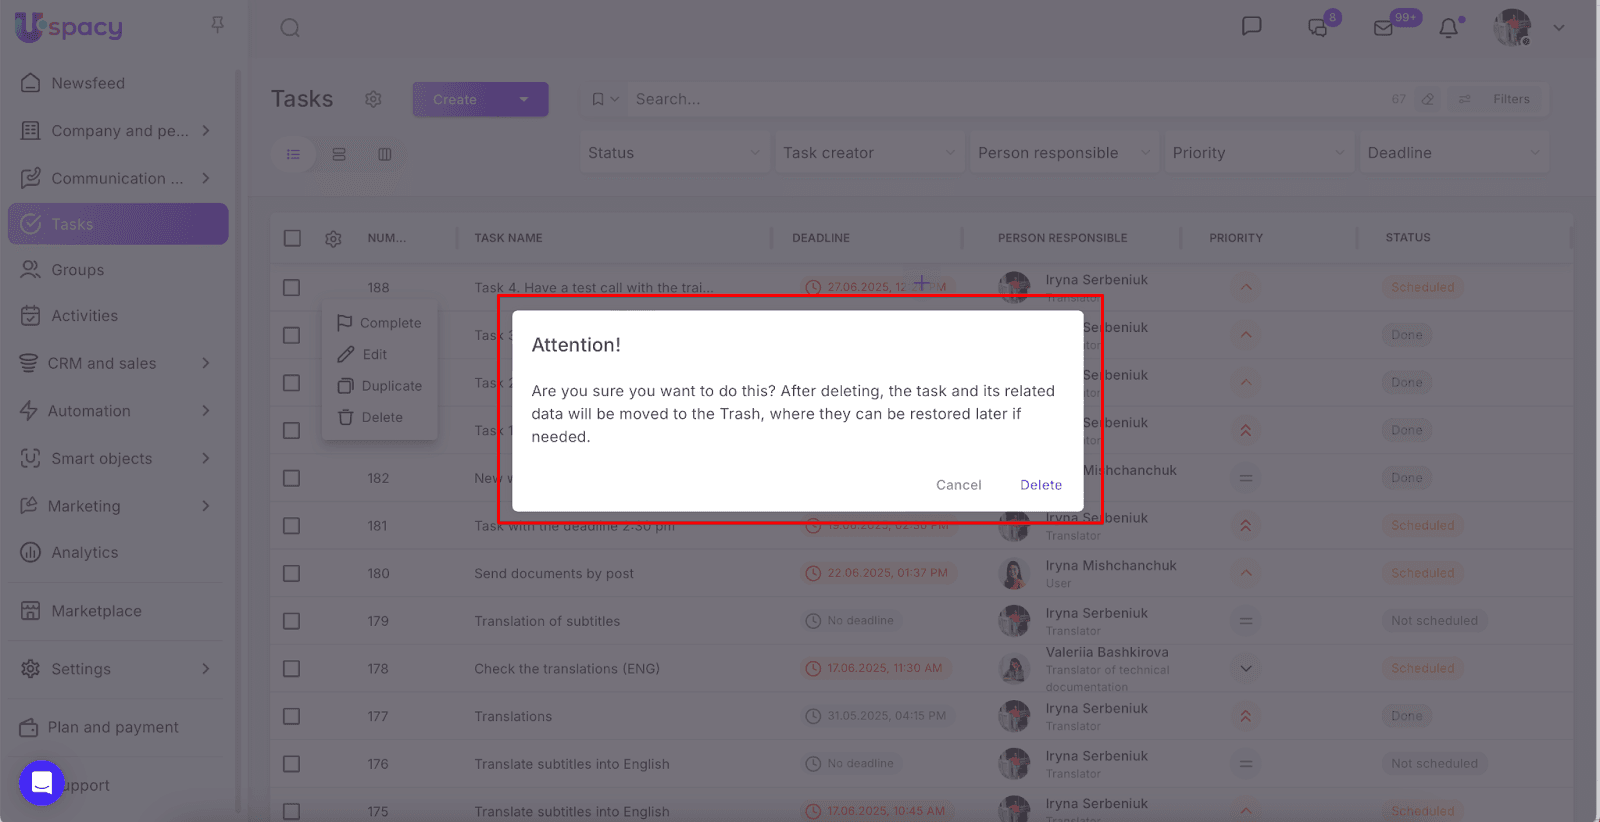Choose Delete in the task context menu
The height and width of the screenshot is (822, 1600).
380,417
